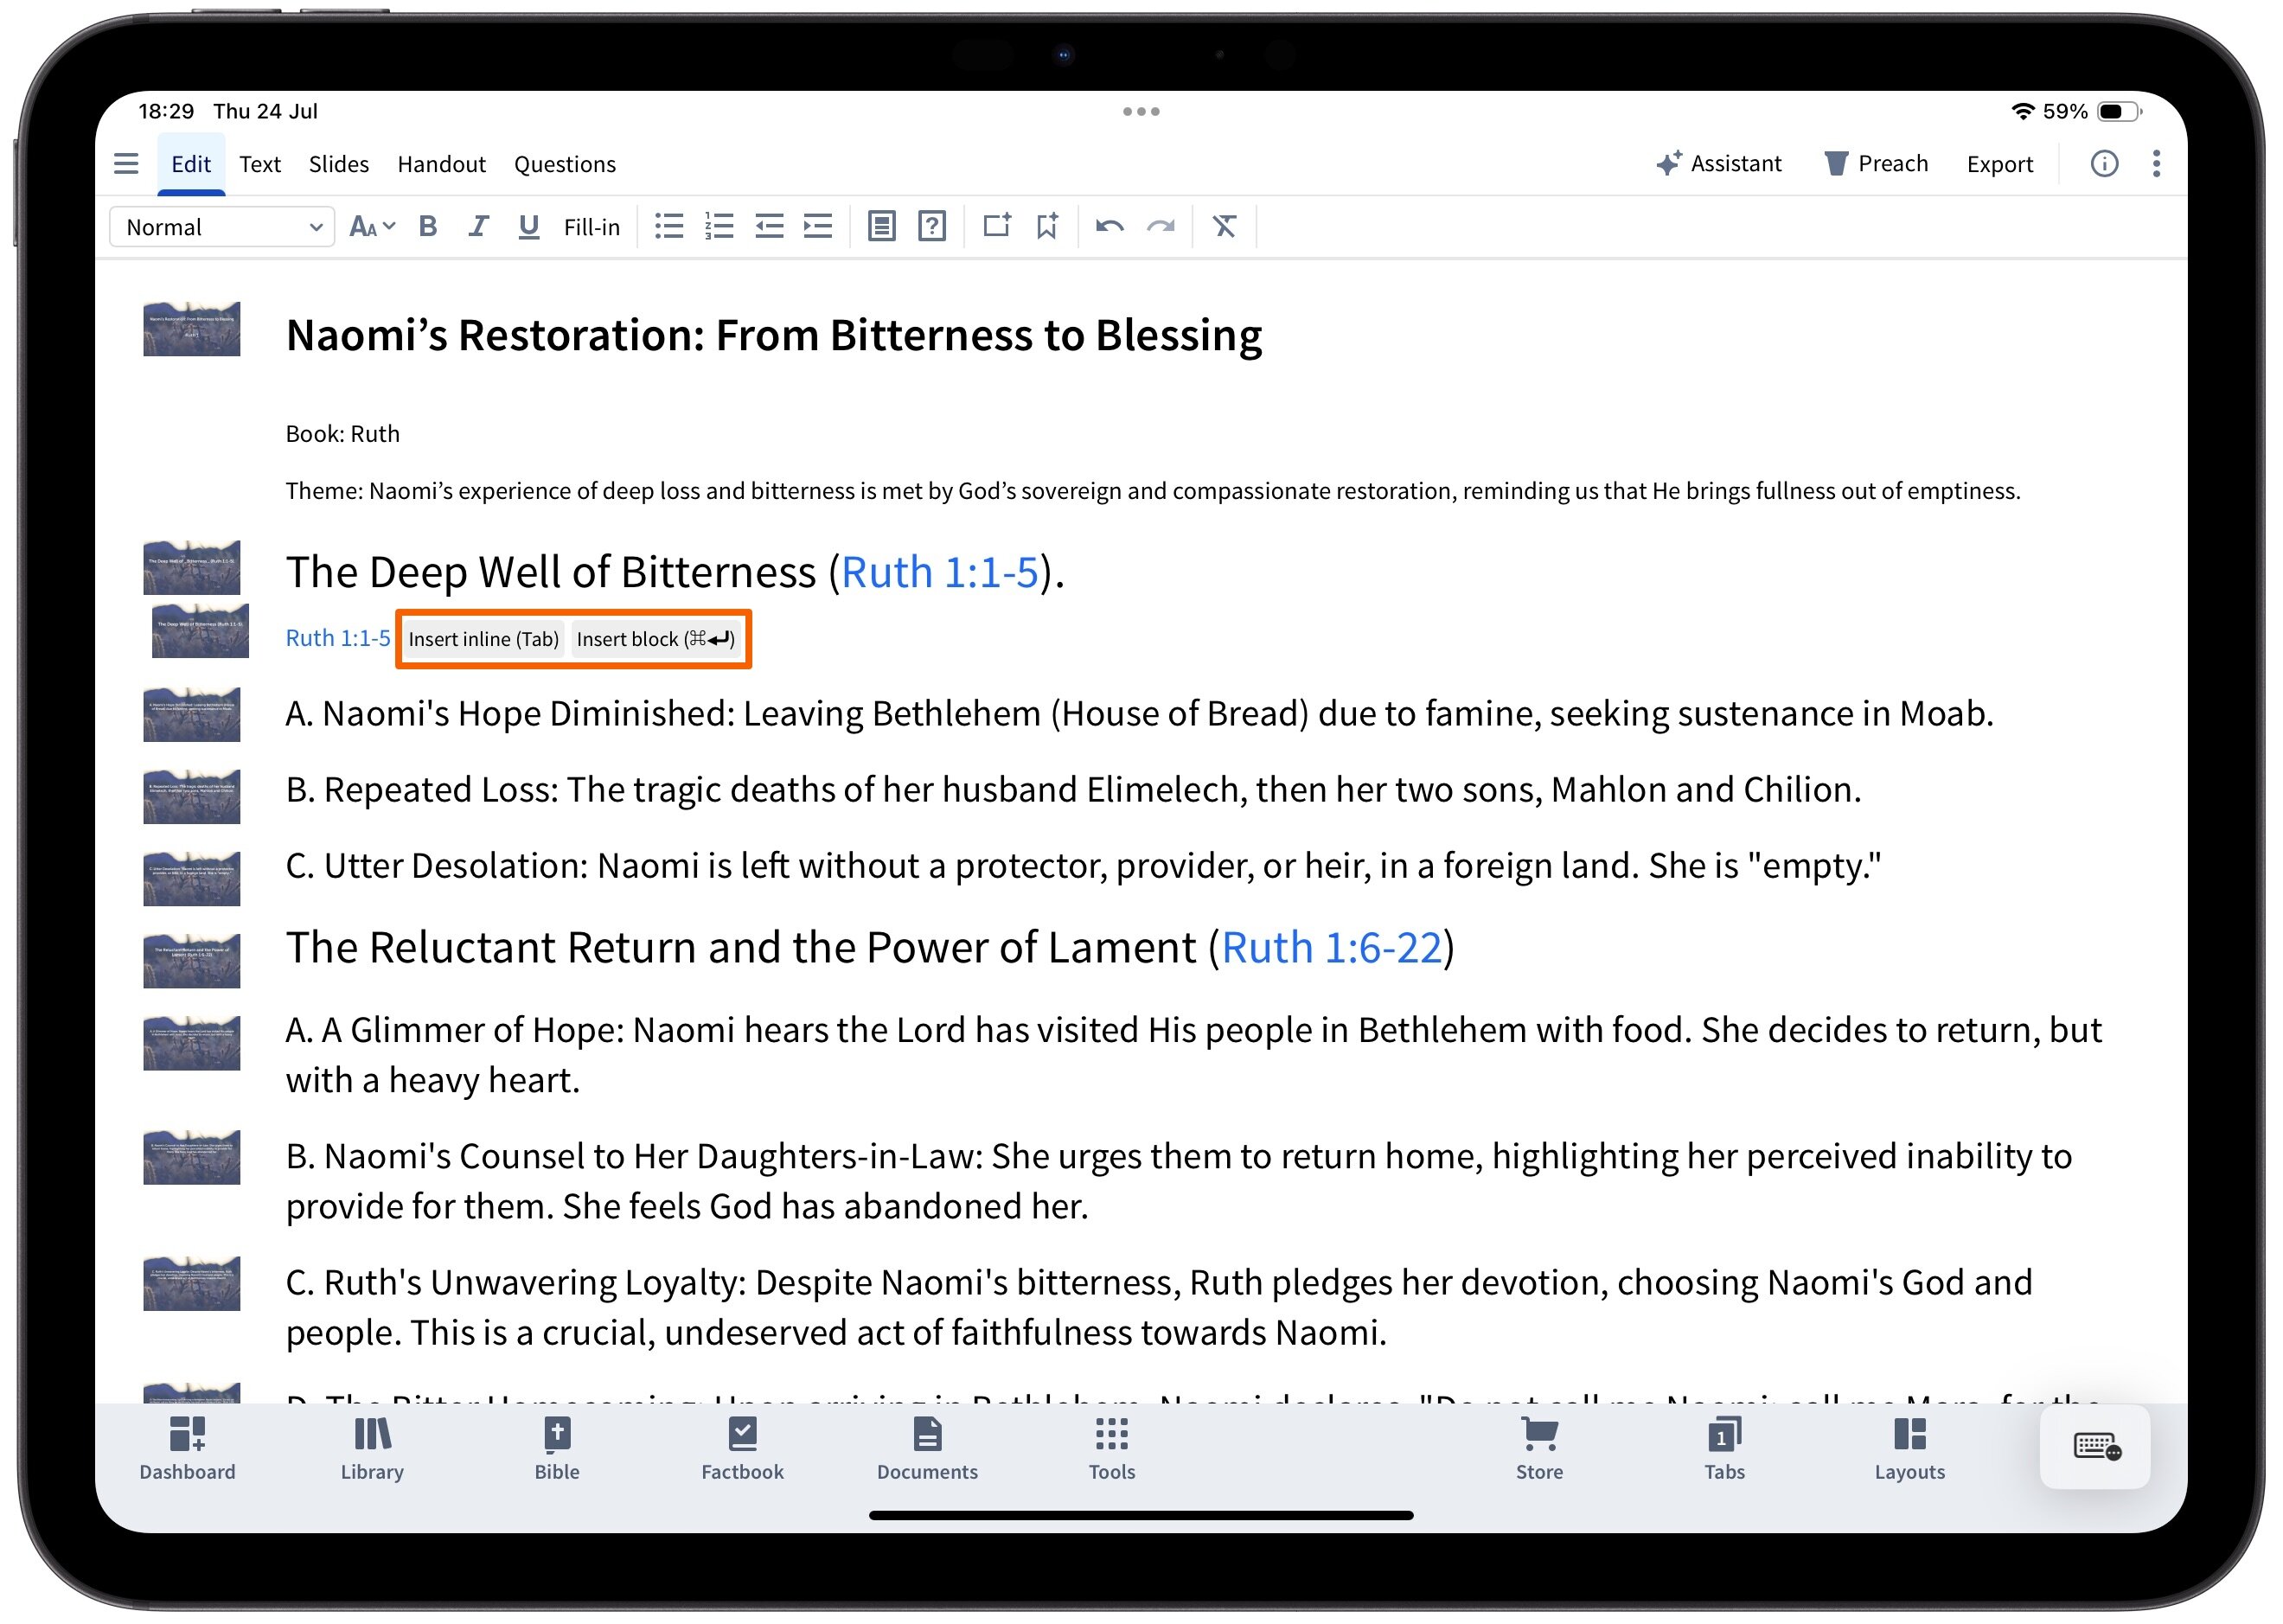Insert a question block icon
The height and width of the screenshot is (1624, 2283).
click(932, 227)
